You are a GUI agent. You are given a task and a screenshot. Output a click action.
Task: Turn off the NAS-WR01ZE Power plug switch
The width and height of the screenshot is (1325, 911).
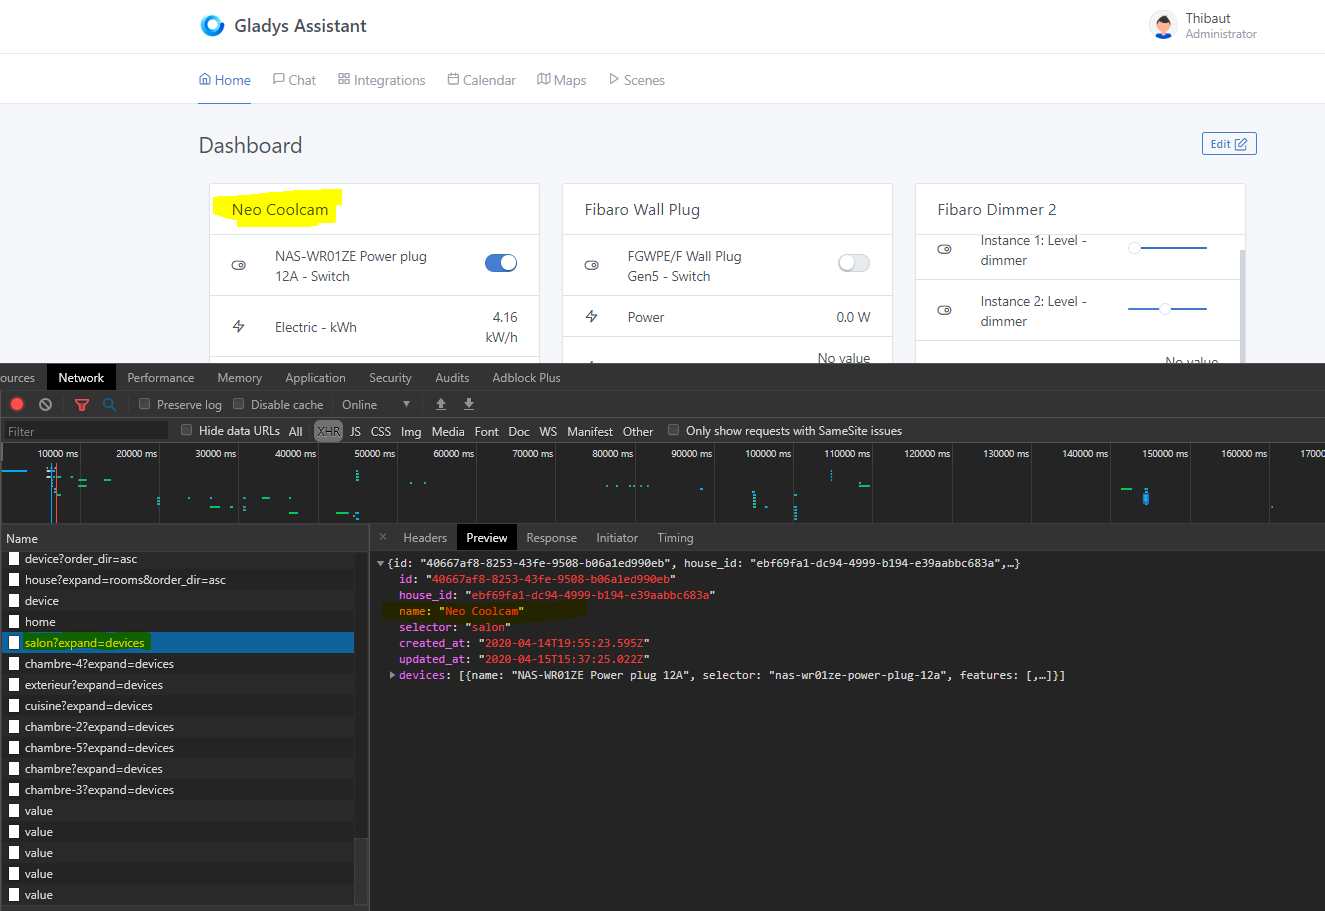[x=501, y=262]
